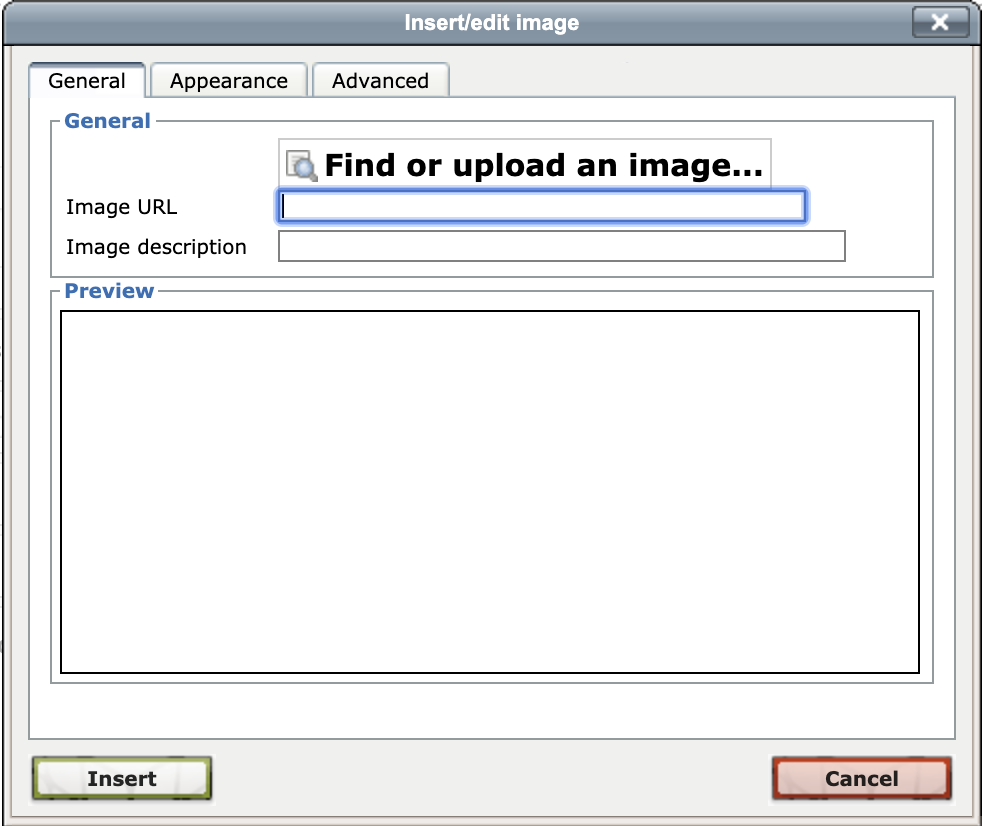Click empty tab strip right of Advanced
The image size is (982, 826).
point(700,80)
